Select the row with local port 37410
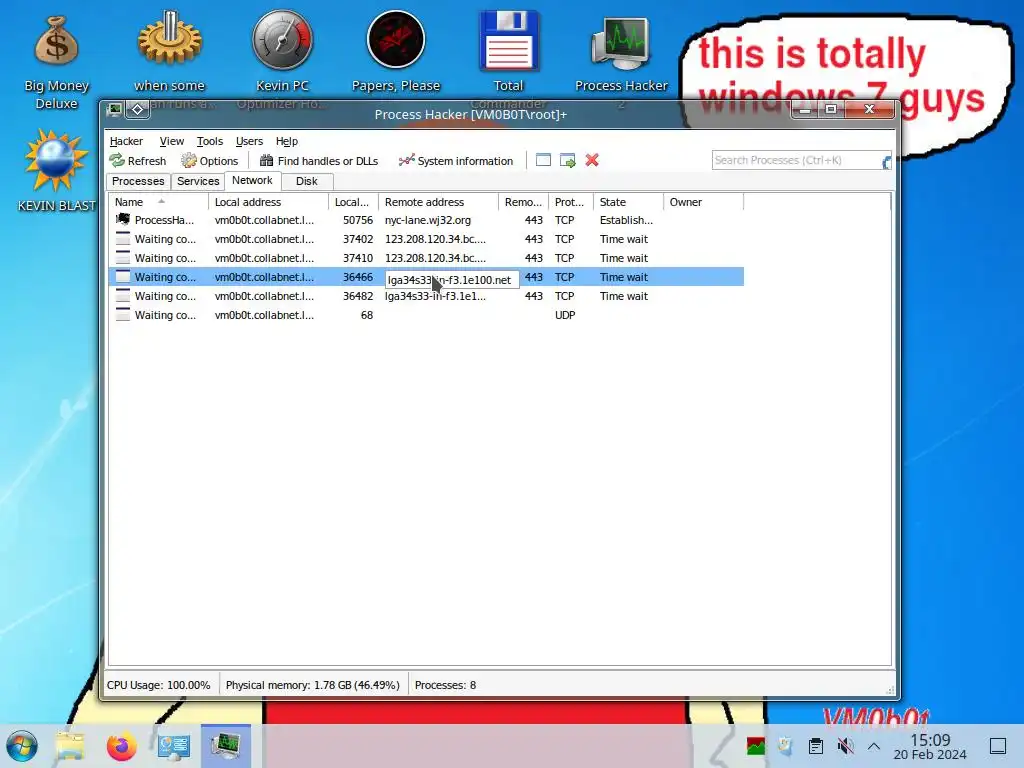 click(x=426, y=258)
